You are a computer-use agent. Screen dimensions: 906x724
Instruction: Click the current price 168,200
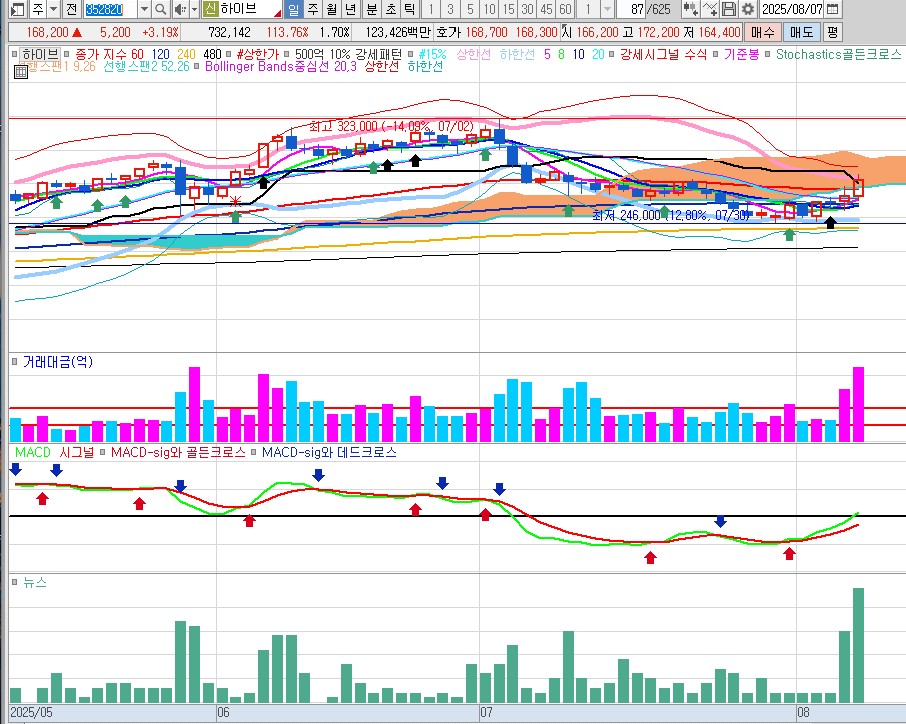coord(47,32)
